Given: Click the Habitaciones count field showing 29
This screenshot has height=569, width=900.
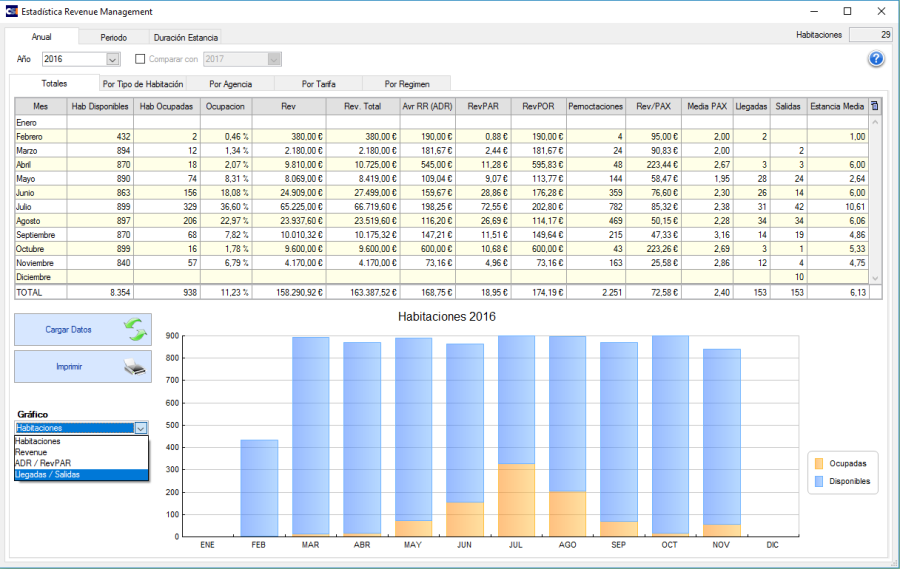Looking at the screenshot, I should (870, 35).
